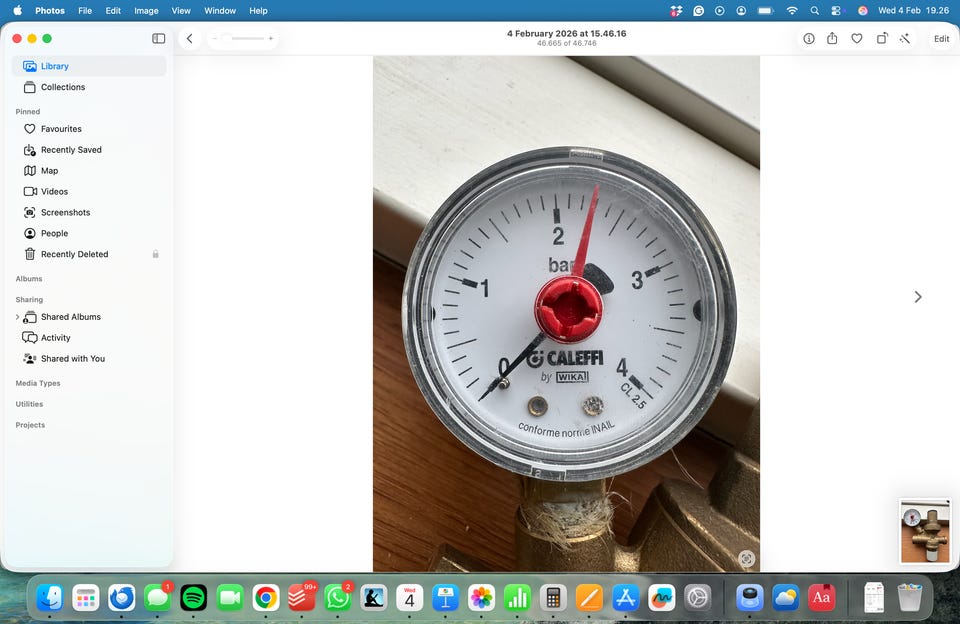Activate Live Text icon on the photo
This screenshot has height=624, width=960.
pyautogui.click(x=746, y=558)
